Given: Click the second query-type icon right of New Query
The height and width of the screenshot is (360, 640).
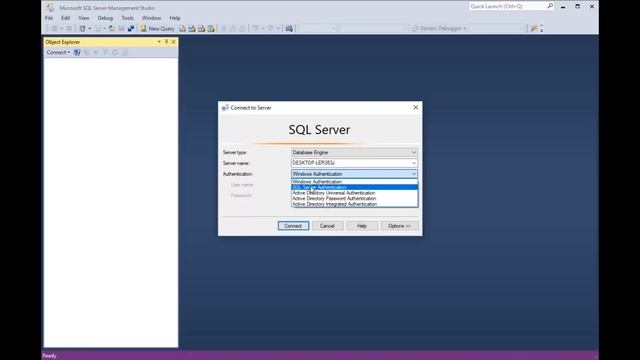Looking at the screenshot, I should point(192,29).
